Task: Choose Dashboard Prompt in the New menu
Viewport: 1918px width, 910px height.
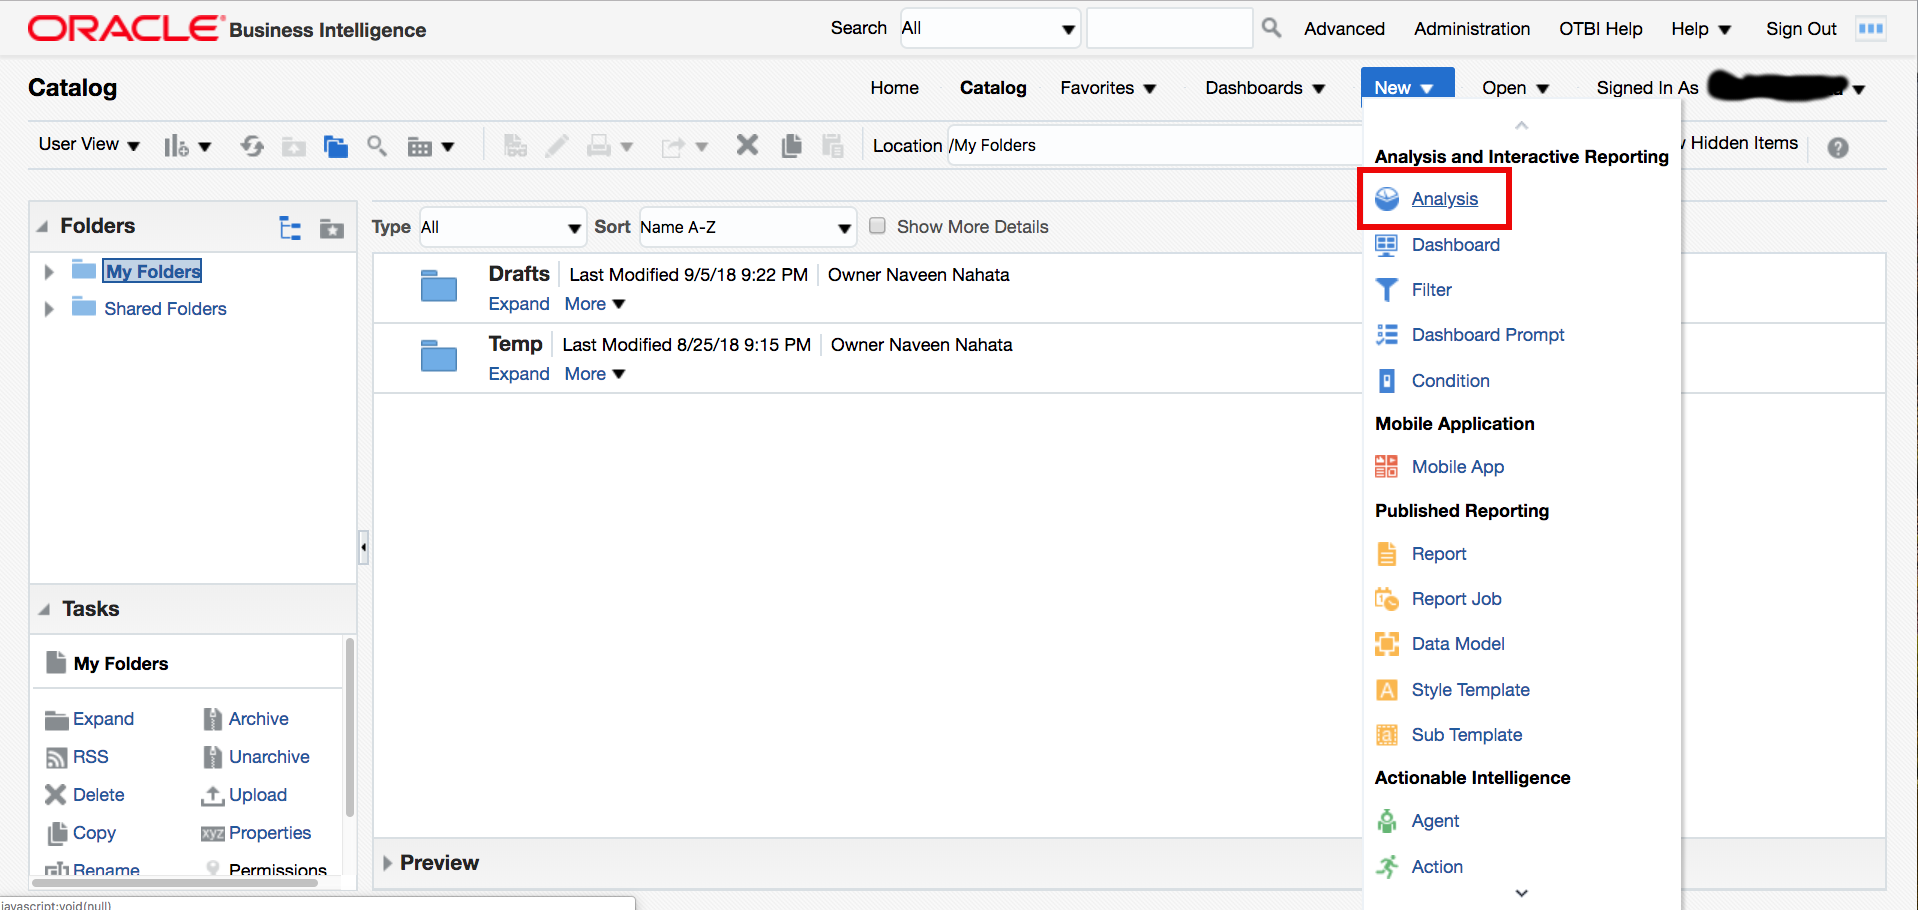Action: (x=1487, y=335)
